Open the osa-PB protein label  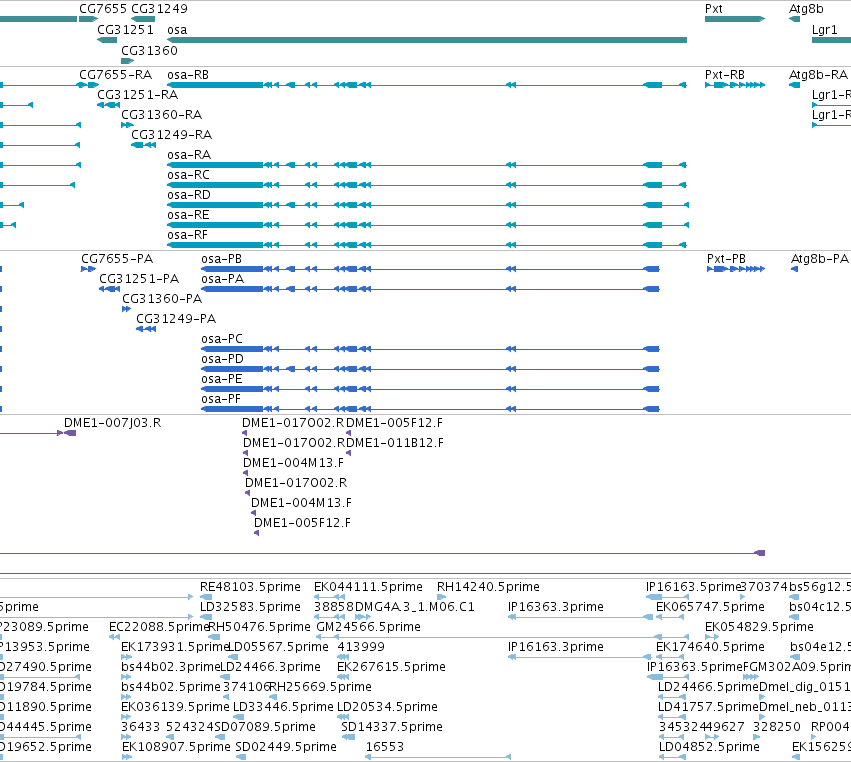point(221,259)
